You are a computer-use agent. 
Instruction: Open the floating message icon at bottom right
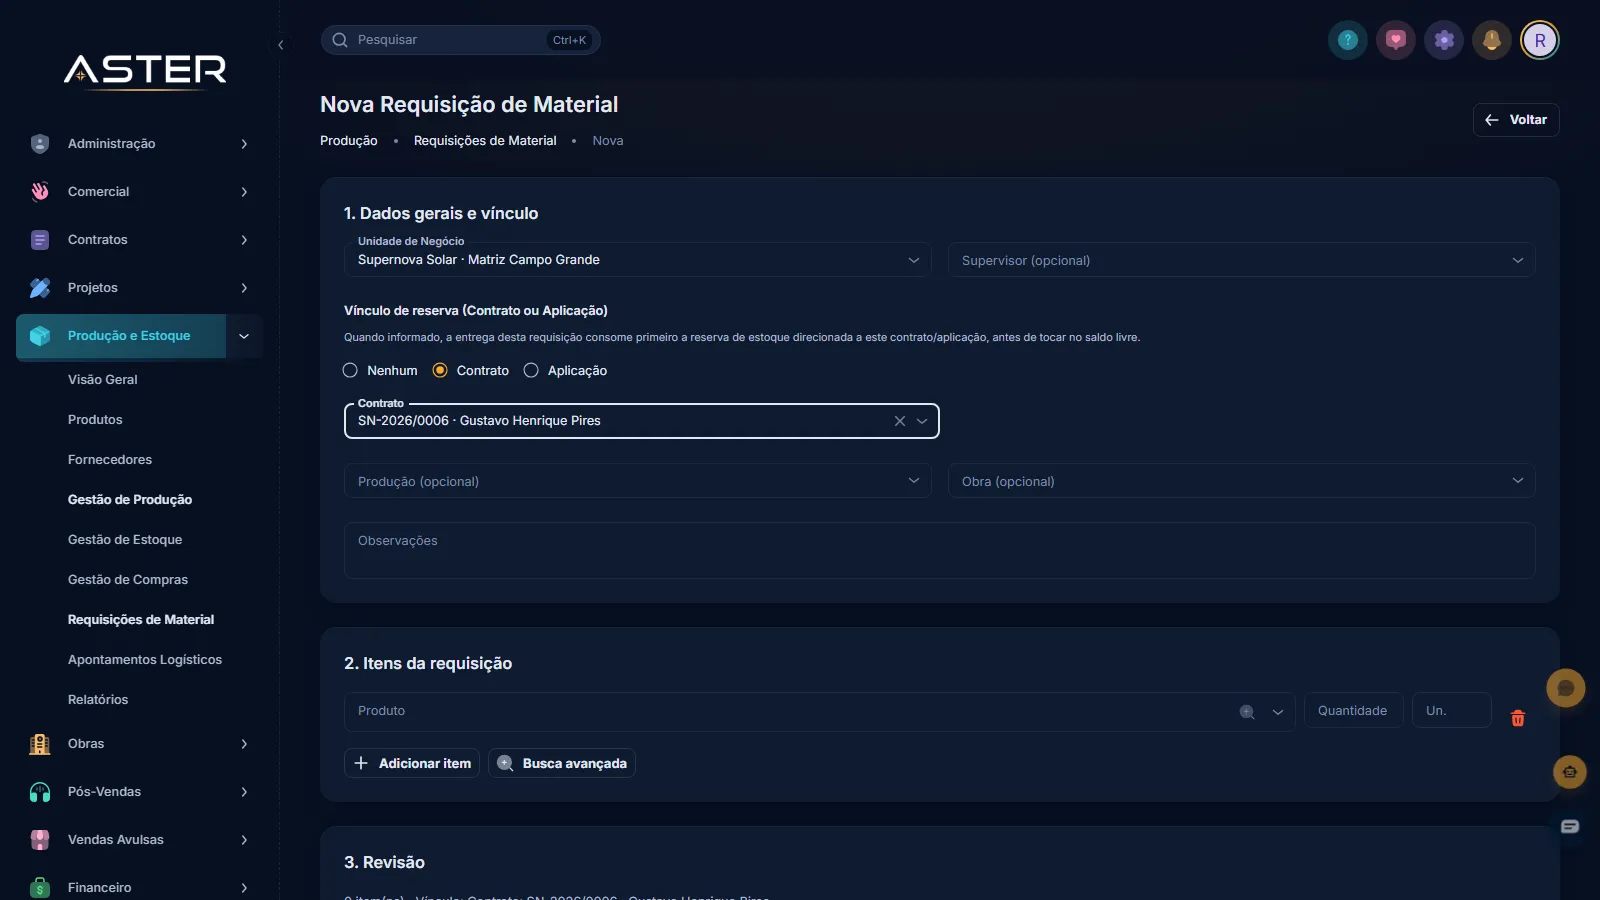[x=1570, y=826]
